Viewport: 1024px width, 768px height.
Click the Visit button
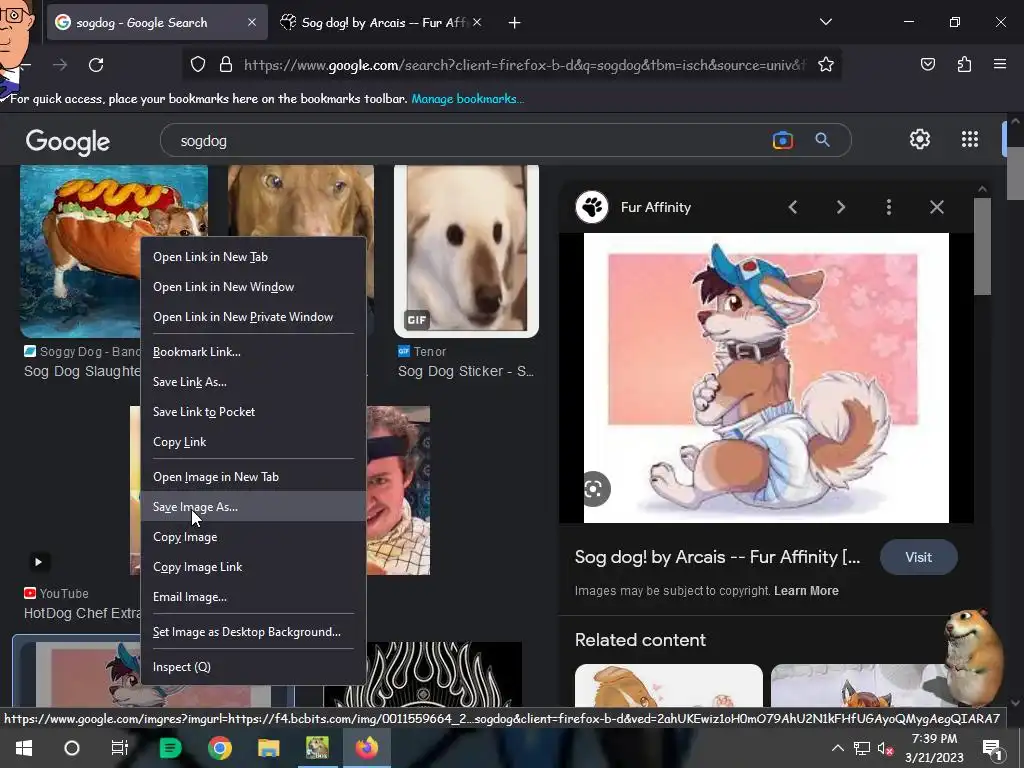918,557
